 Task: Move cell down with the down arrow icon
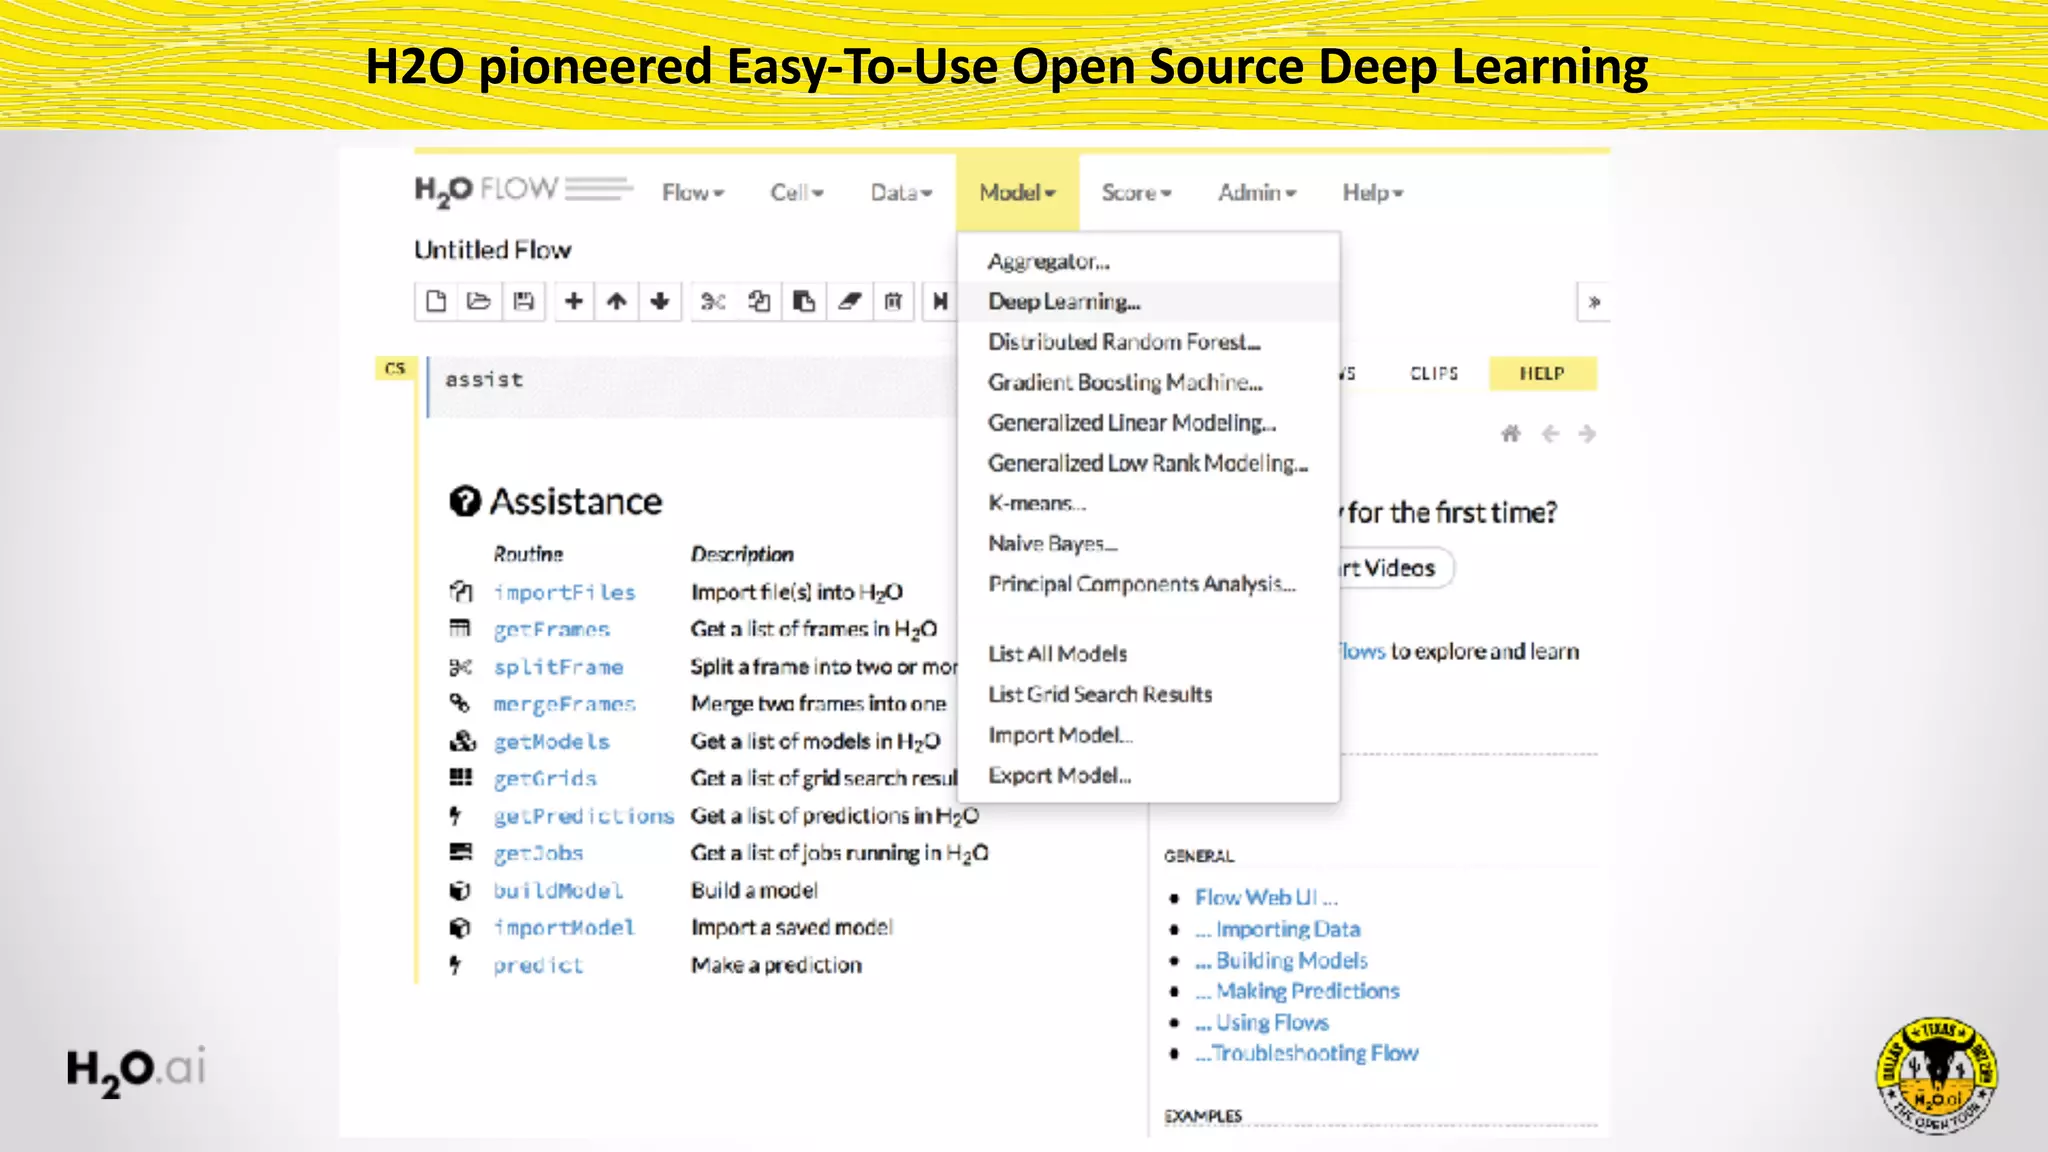[x=660, y=301]
